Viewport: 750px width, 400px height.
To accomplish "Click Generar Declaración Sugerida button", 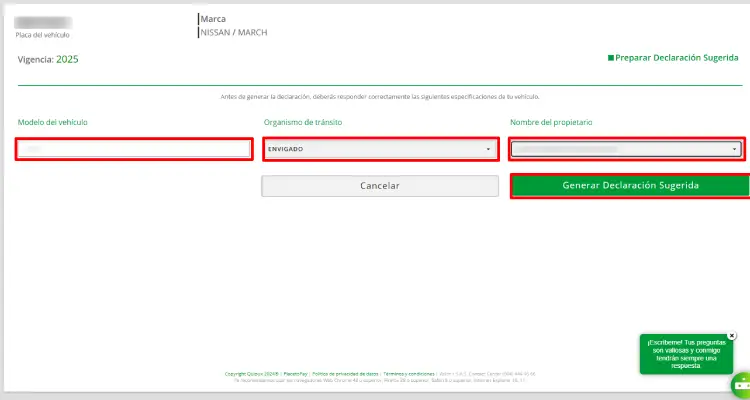I will tap(629, 186).
